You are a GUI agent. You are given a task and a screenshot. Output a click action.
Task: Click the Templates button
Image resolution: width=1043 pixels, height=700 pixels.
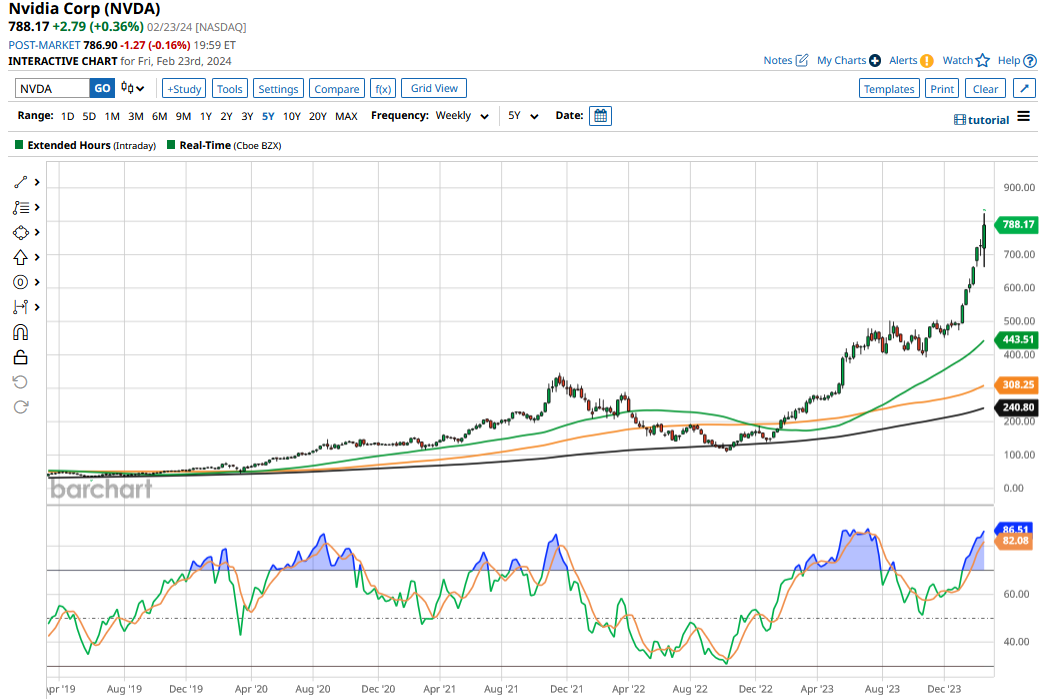pyautogui.click(x=888, y=88)
